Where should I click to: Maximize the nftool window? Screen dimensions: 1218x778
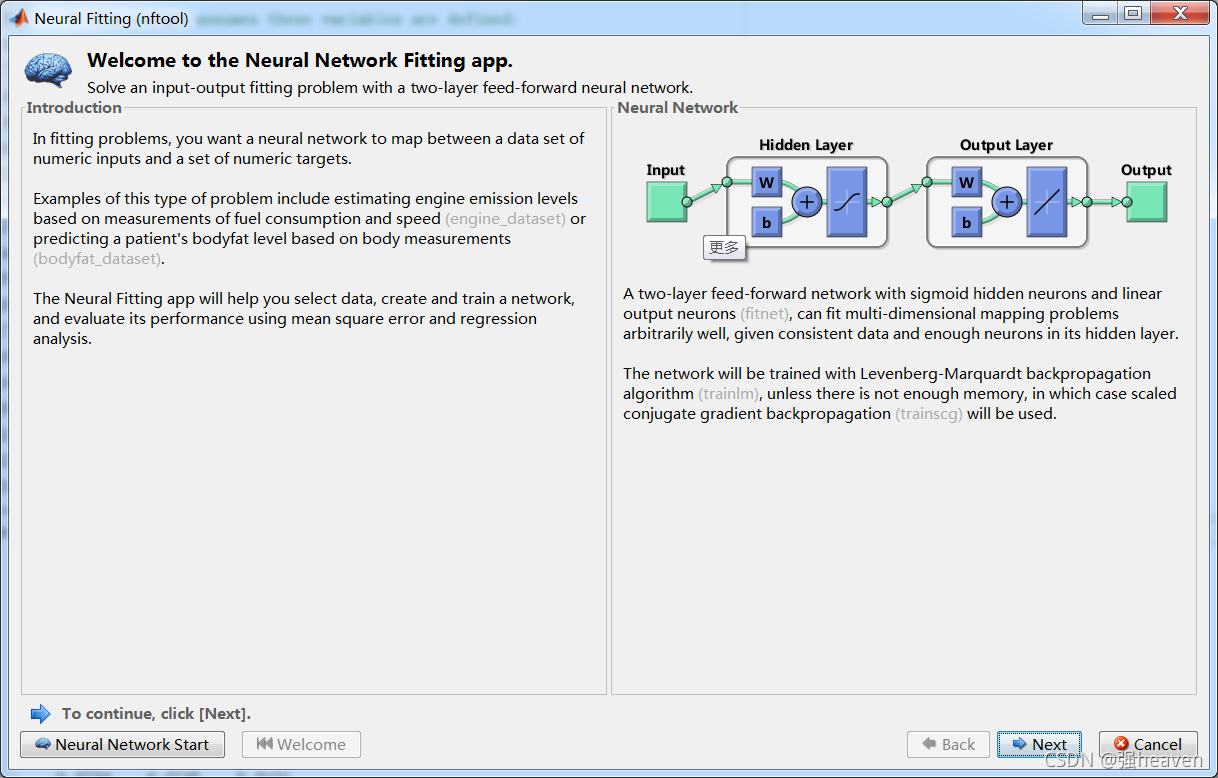pyautogui.click(x=1132, y=13)
